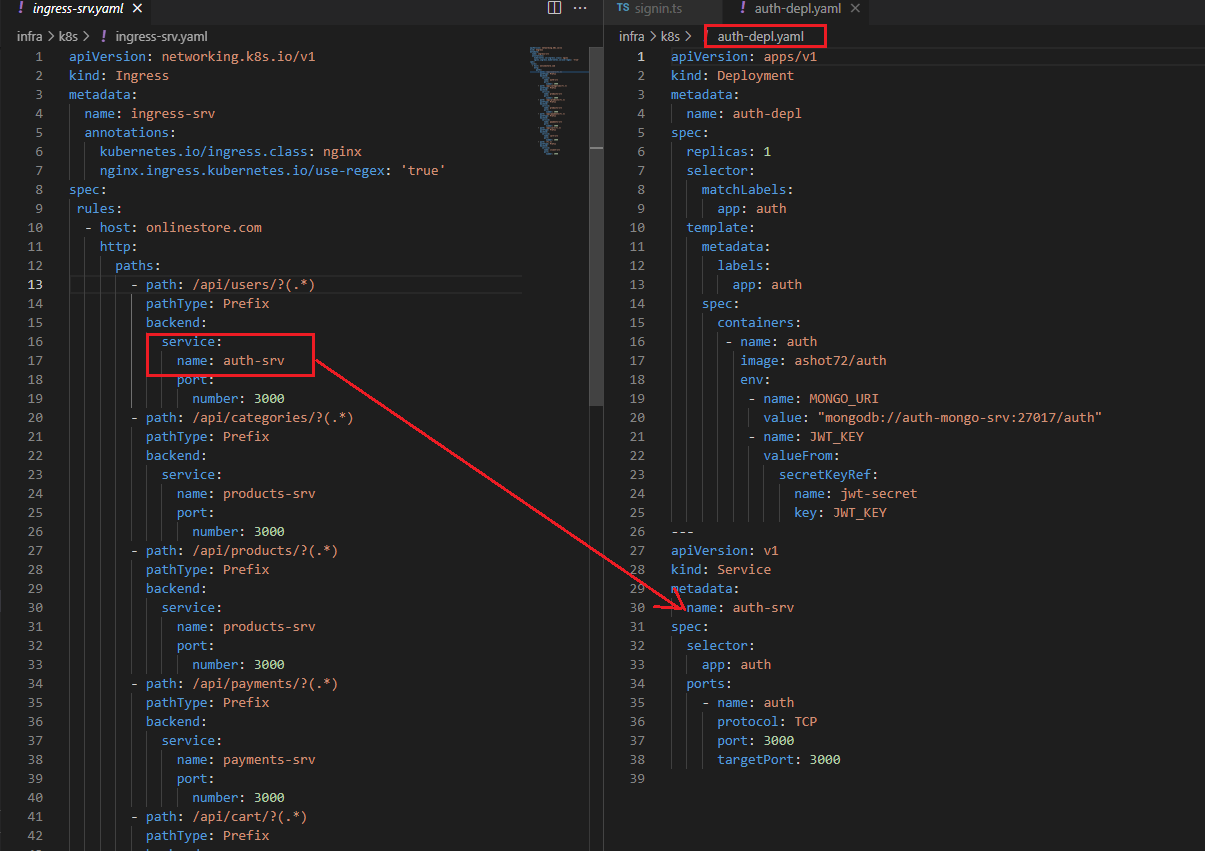Click the mongodb connection string value

tap(959, 418)
